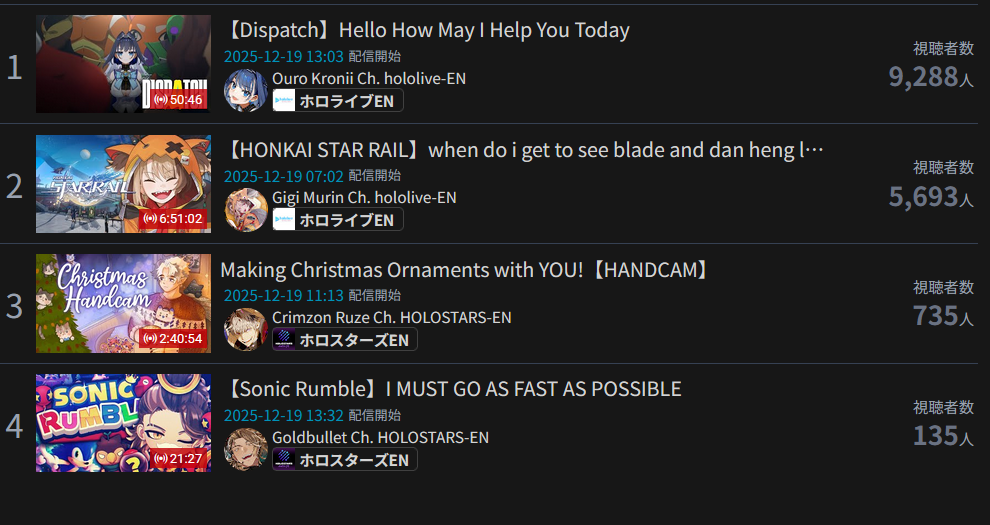Click hololive logo icon beside Ouro Kronii's ホロライブEN tag
The image size is (990, 525).
click(x=284, y=100)
